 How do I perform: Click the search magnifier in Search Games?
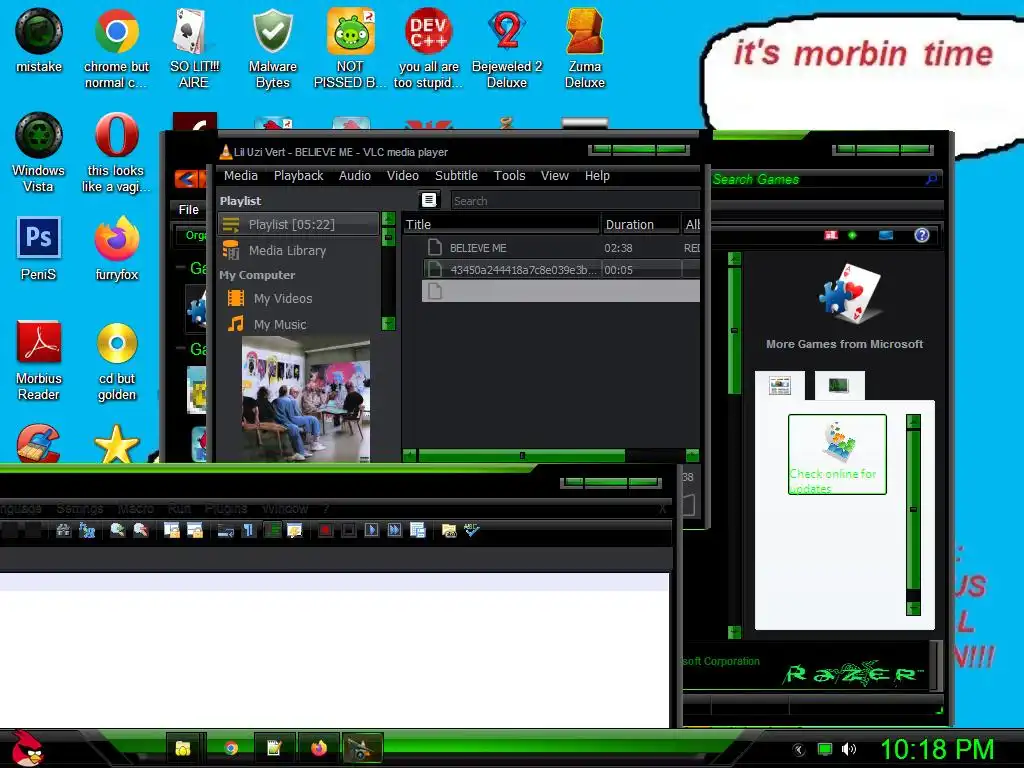click(x=931, y=179)
